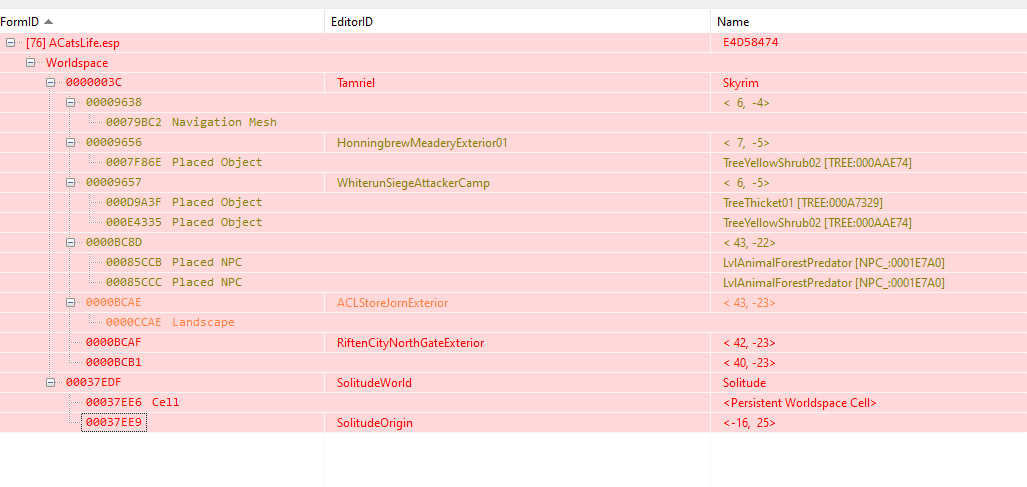Select the 0000CCAE Landscape row

pos(514,322)
